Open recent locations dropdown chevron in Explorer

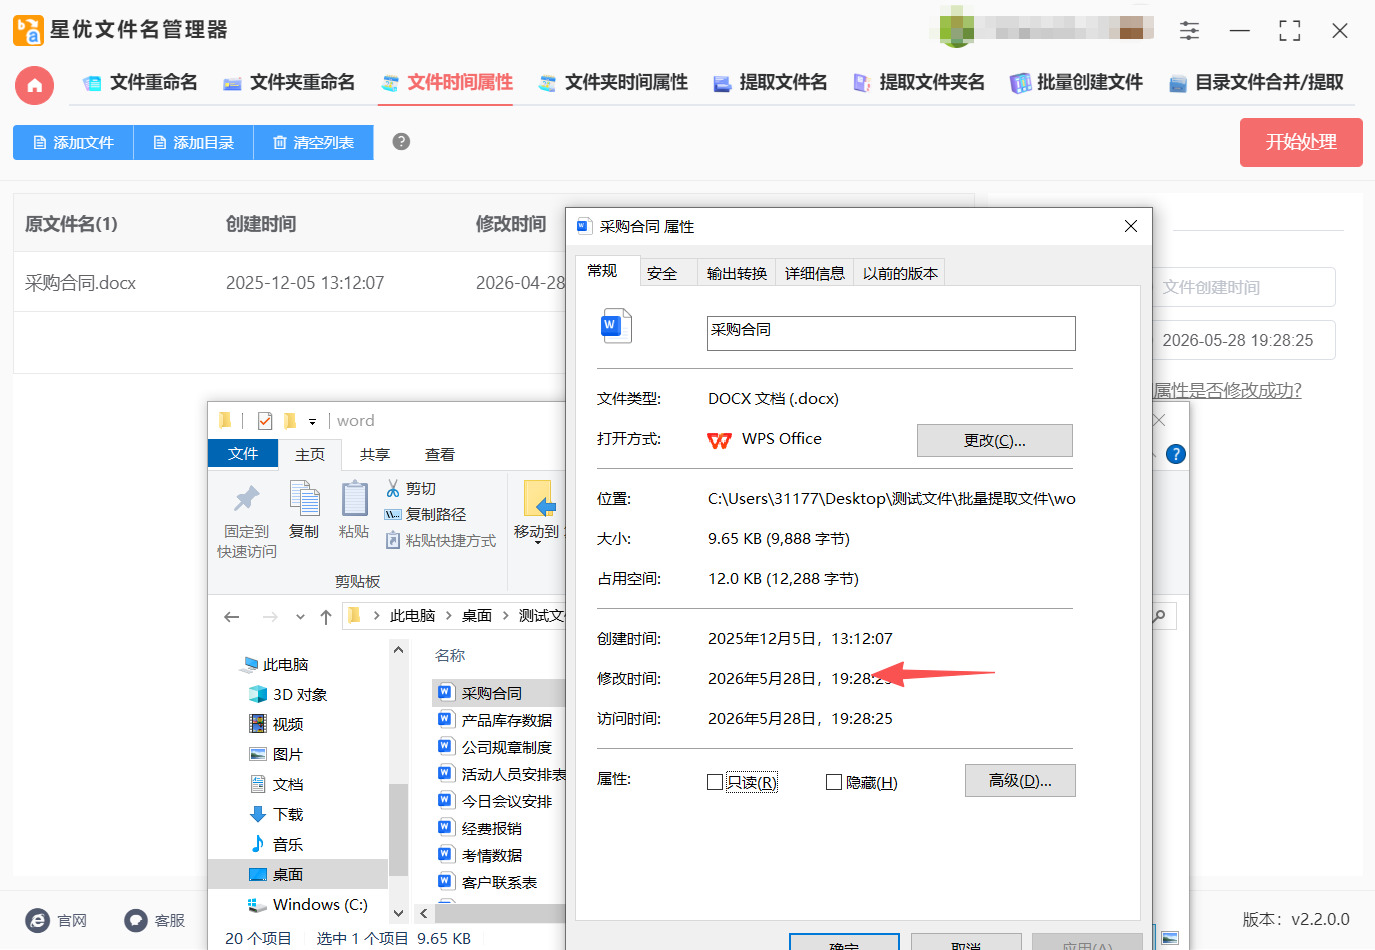point(300,617)
